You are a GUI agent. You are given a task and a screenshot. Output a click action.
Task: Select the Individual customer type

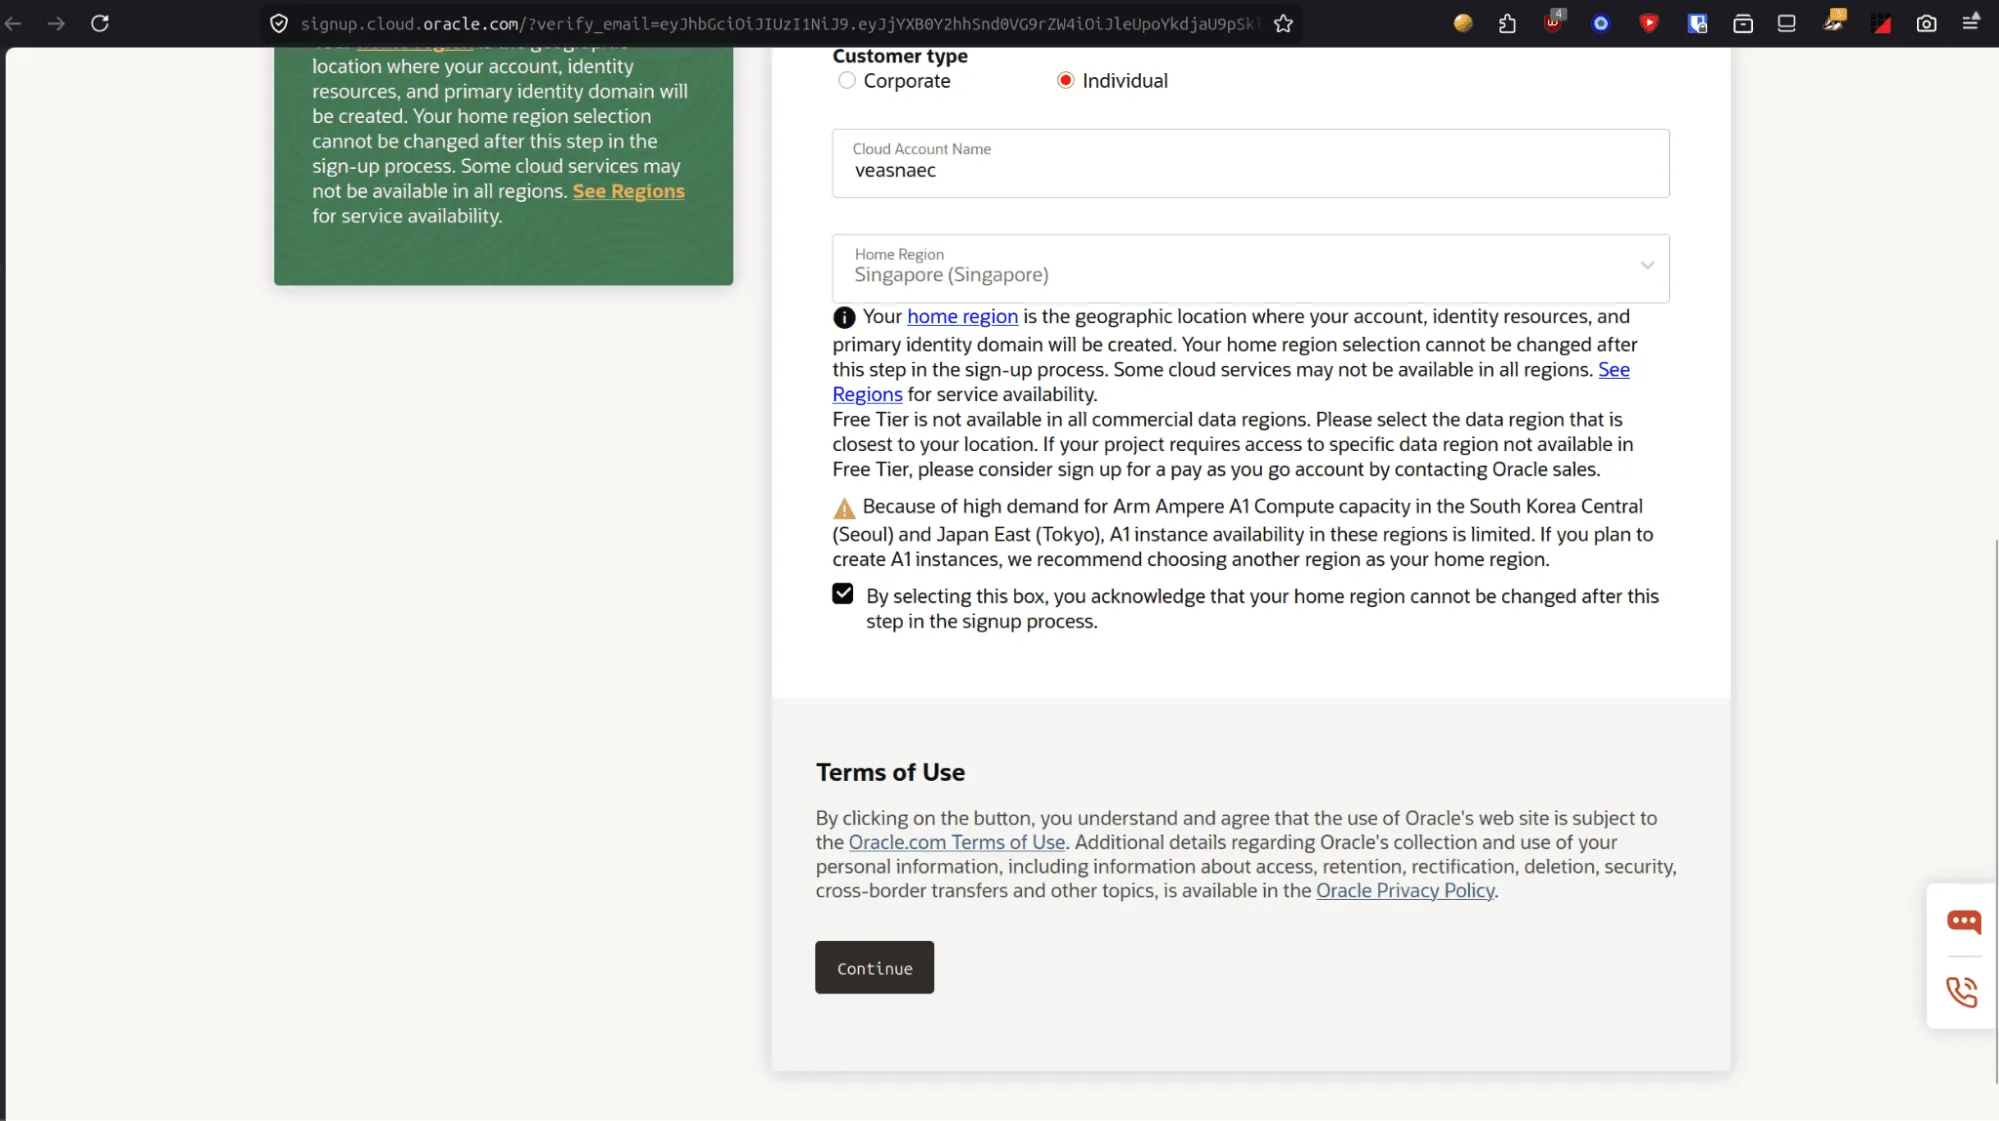click(1066, 80)
